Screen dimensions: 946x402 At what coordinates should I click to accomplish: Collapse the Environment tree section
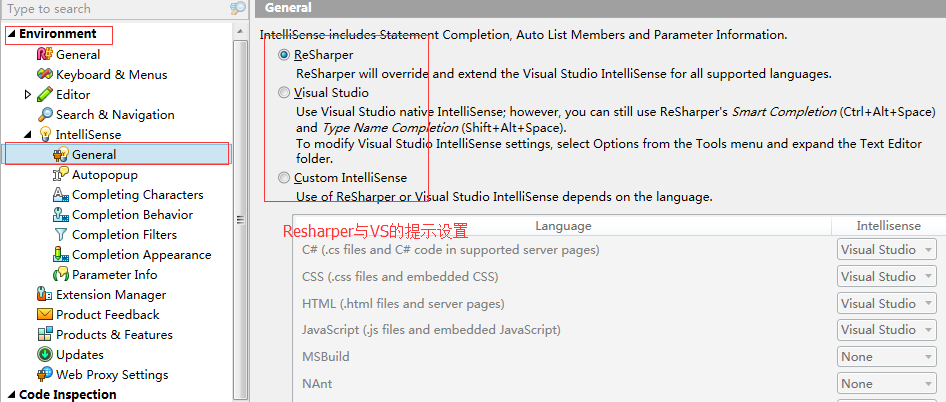point(12,34)
